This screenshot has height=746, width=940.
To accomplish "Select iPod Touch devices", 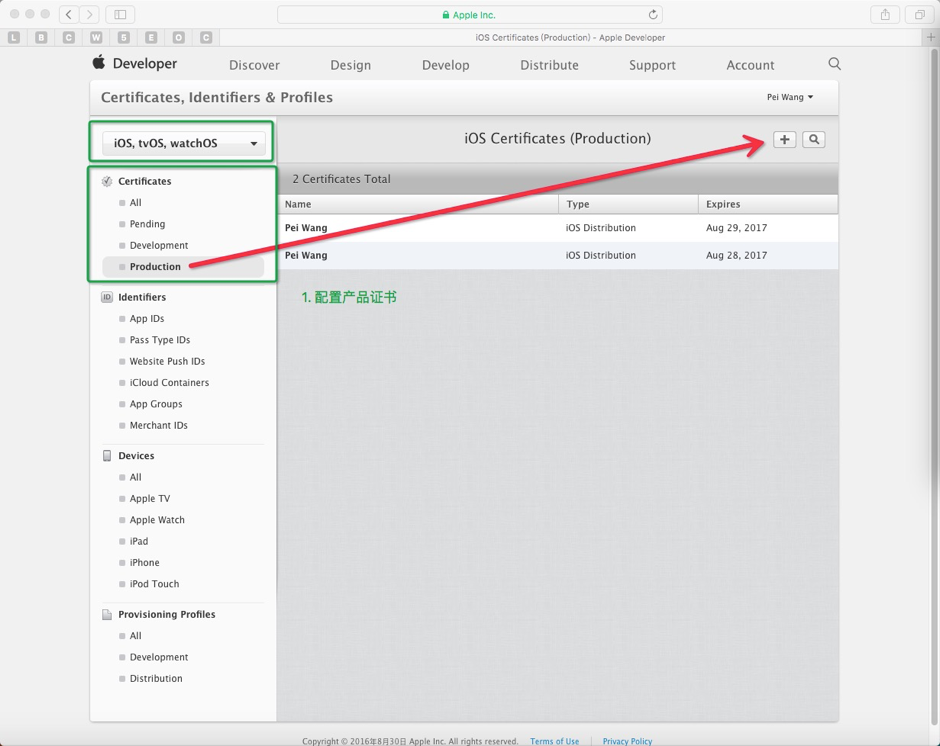I will coord(154,584).
